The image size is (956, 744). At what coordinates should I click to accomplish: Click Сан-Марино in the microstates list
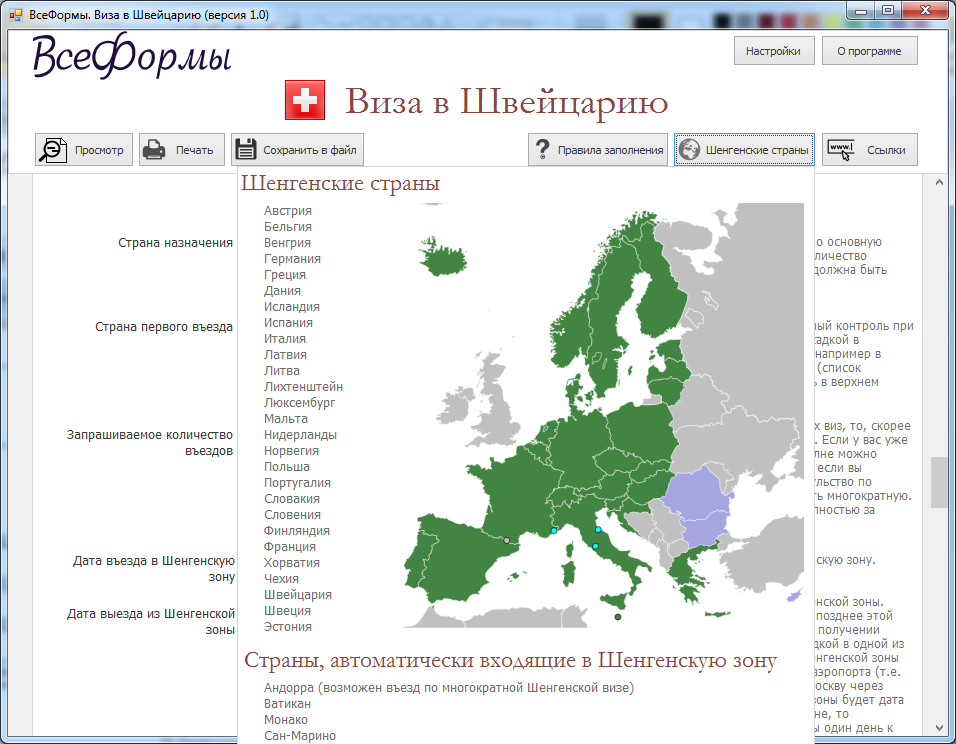(299, 735)
